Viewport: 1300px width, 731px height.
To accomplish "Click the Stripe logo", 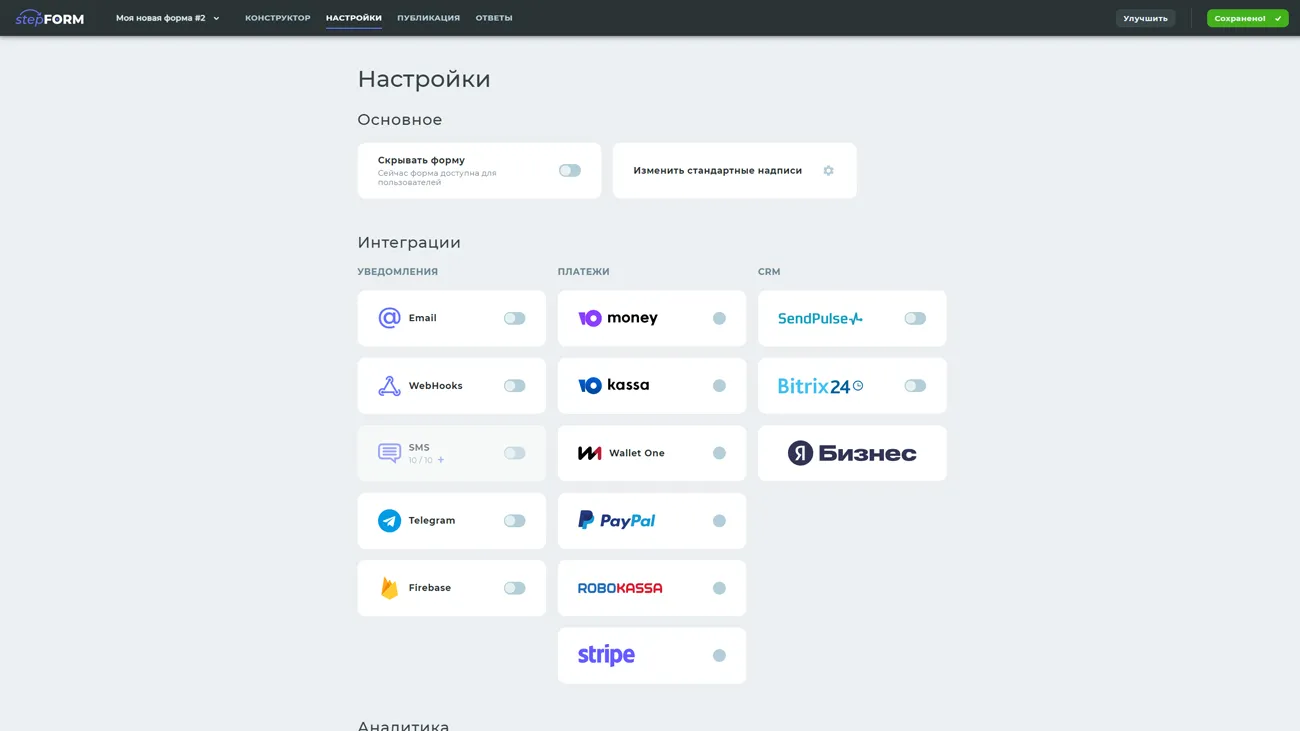I will pyautogui.click(x=606, y=656).
